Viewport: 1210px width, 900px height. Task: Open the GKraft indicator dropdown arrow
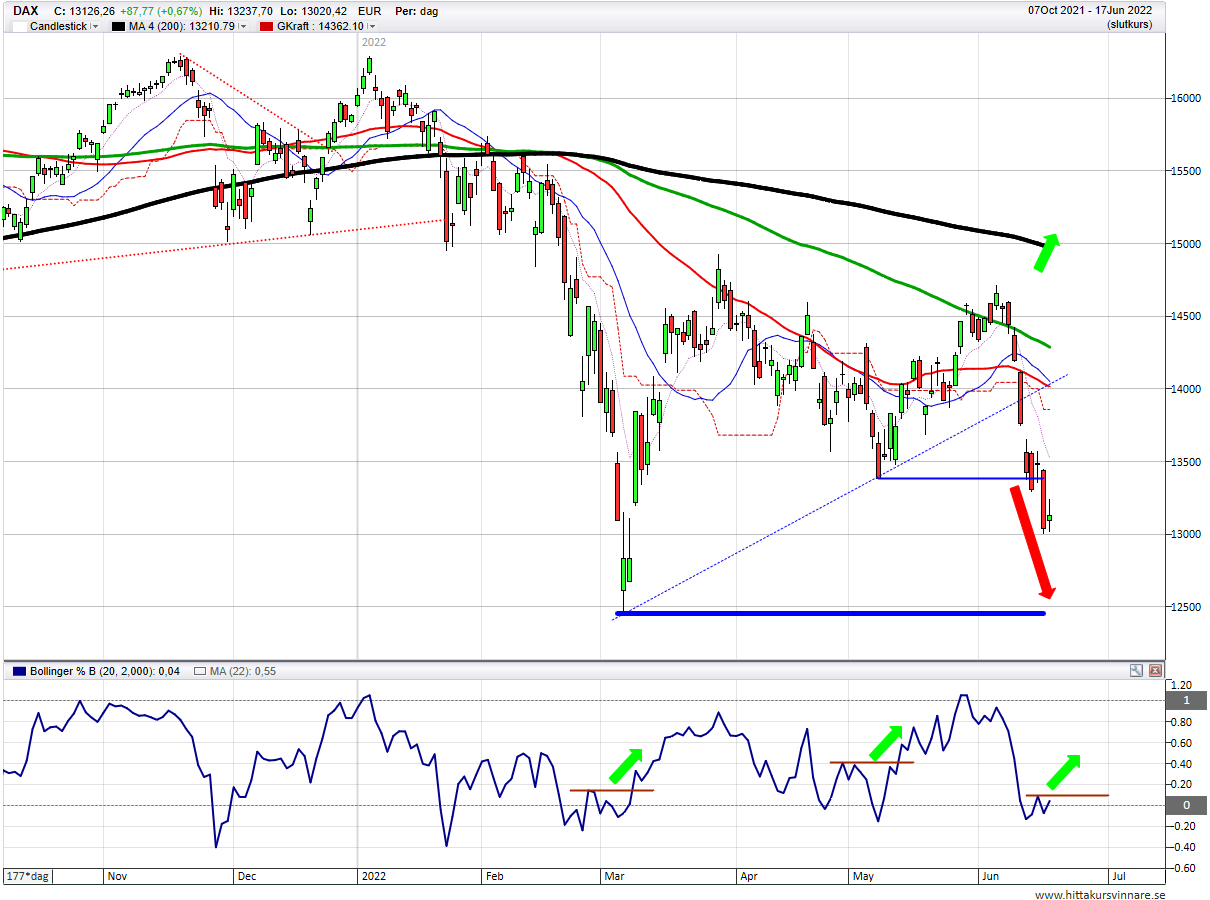371,26
